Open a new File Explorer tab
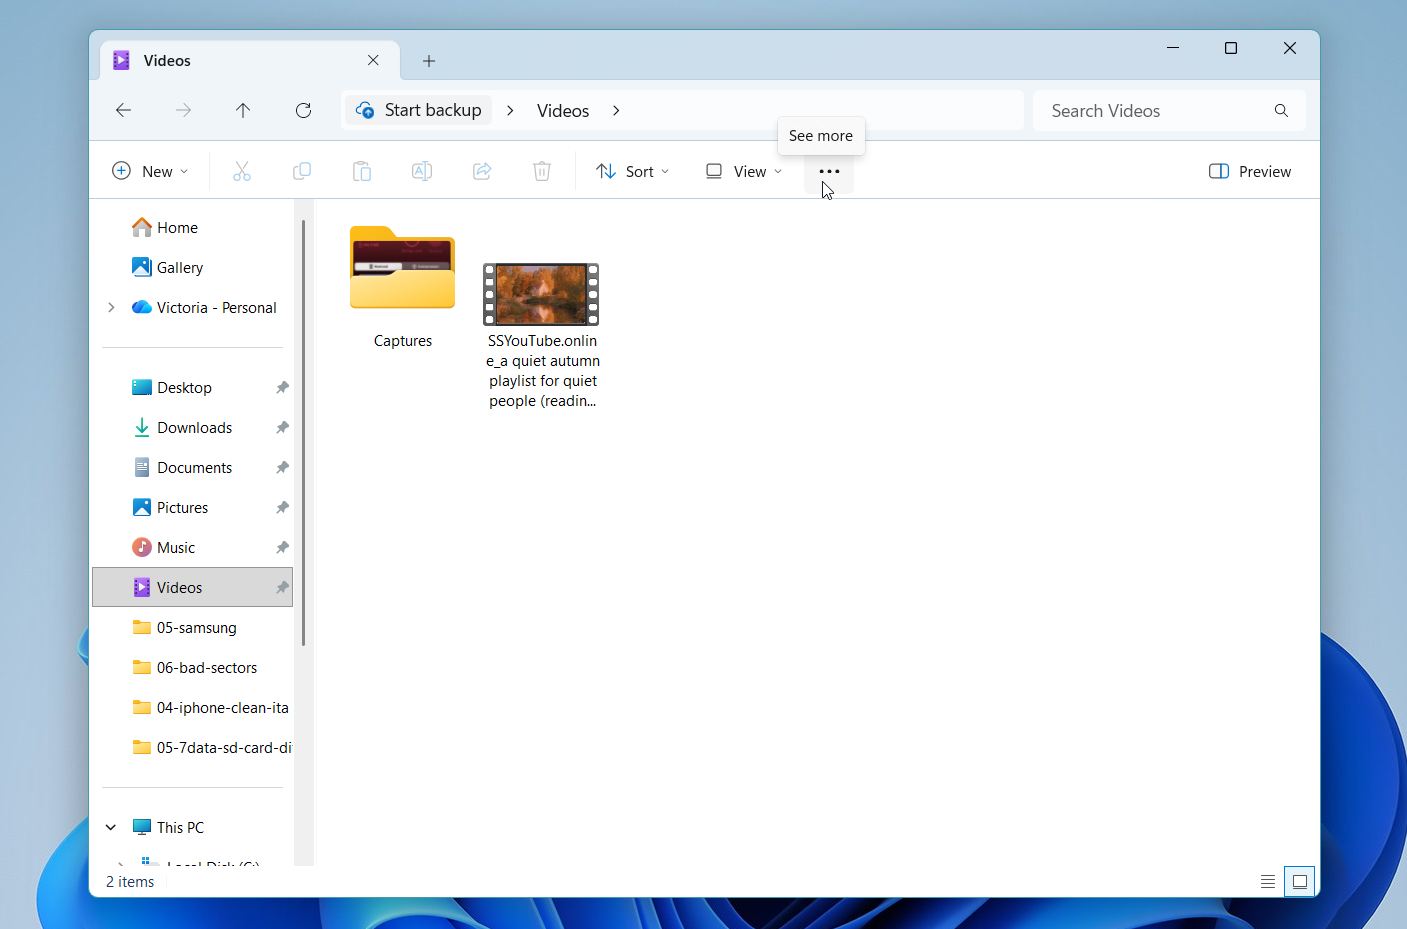The image size is (1407, 929). pyautogui.click(x=428, y=61)
